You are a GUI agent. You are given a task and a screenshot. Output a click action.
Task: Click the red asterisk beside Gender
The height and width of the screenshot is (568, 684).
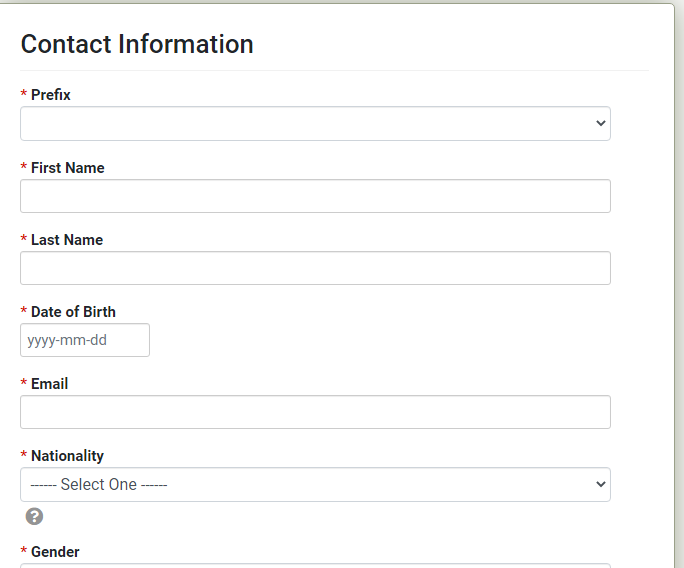[x=24, y=552]
